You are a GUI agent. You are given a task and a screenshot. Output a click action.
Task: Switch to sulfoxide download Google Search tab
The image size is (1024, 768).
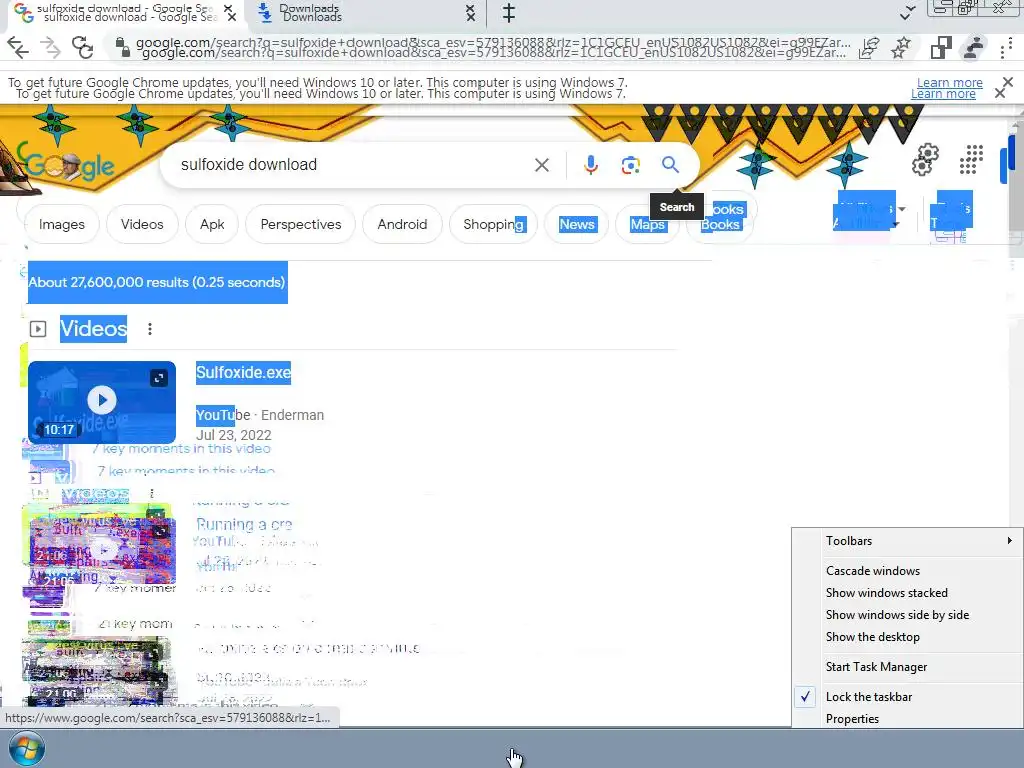[x=124, y=13]
